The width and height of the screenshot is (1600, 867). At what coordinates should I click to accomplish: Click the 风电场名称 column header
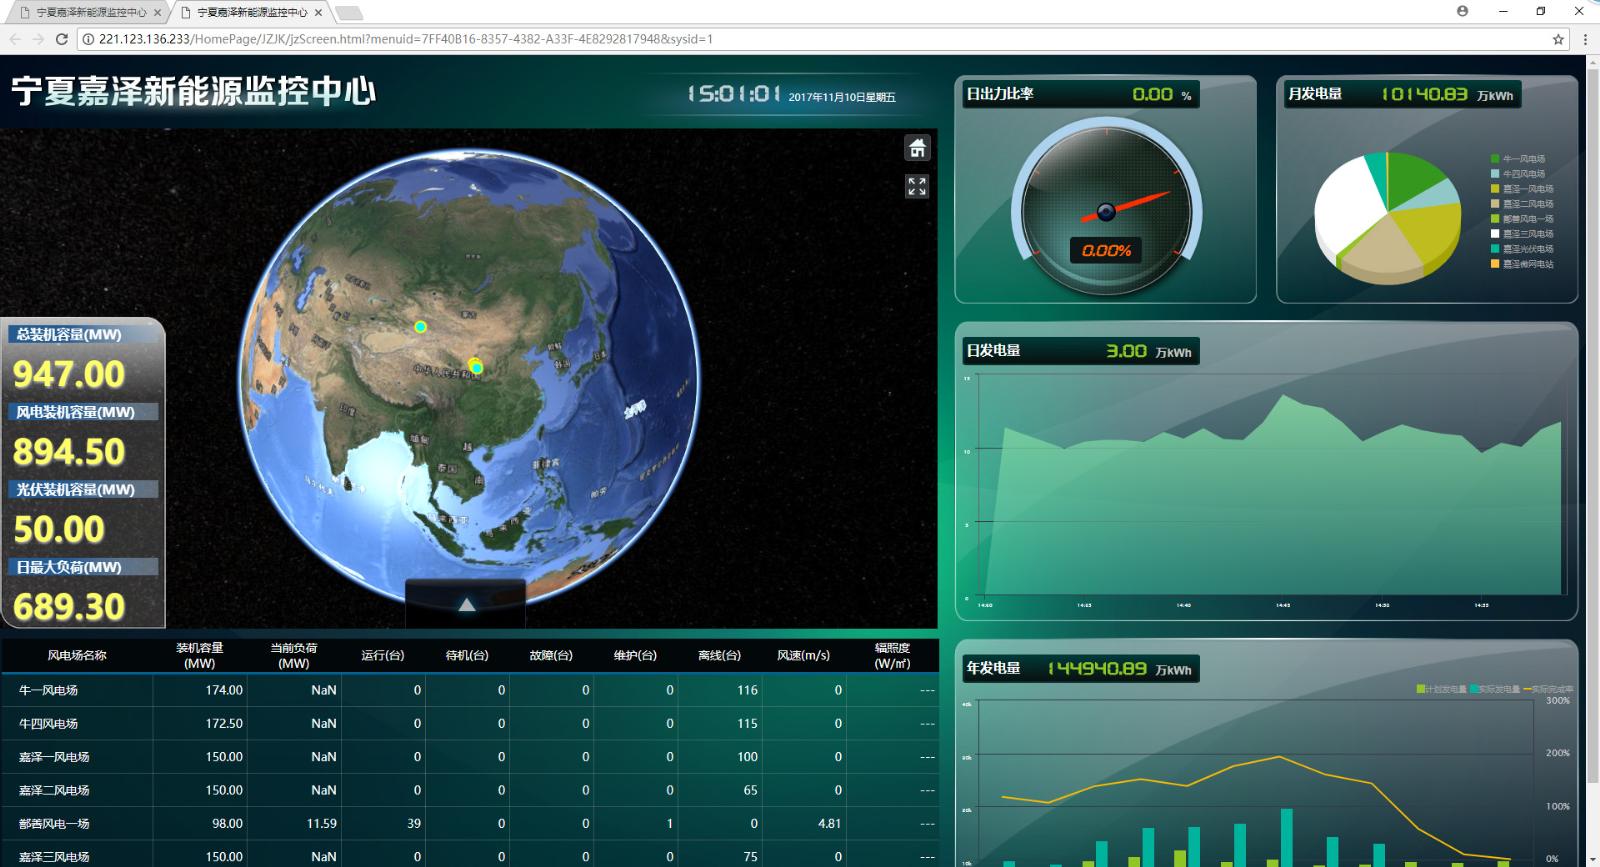tap(77, 656)
